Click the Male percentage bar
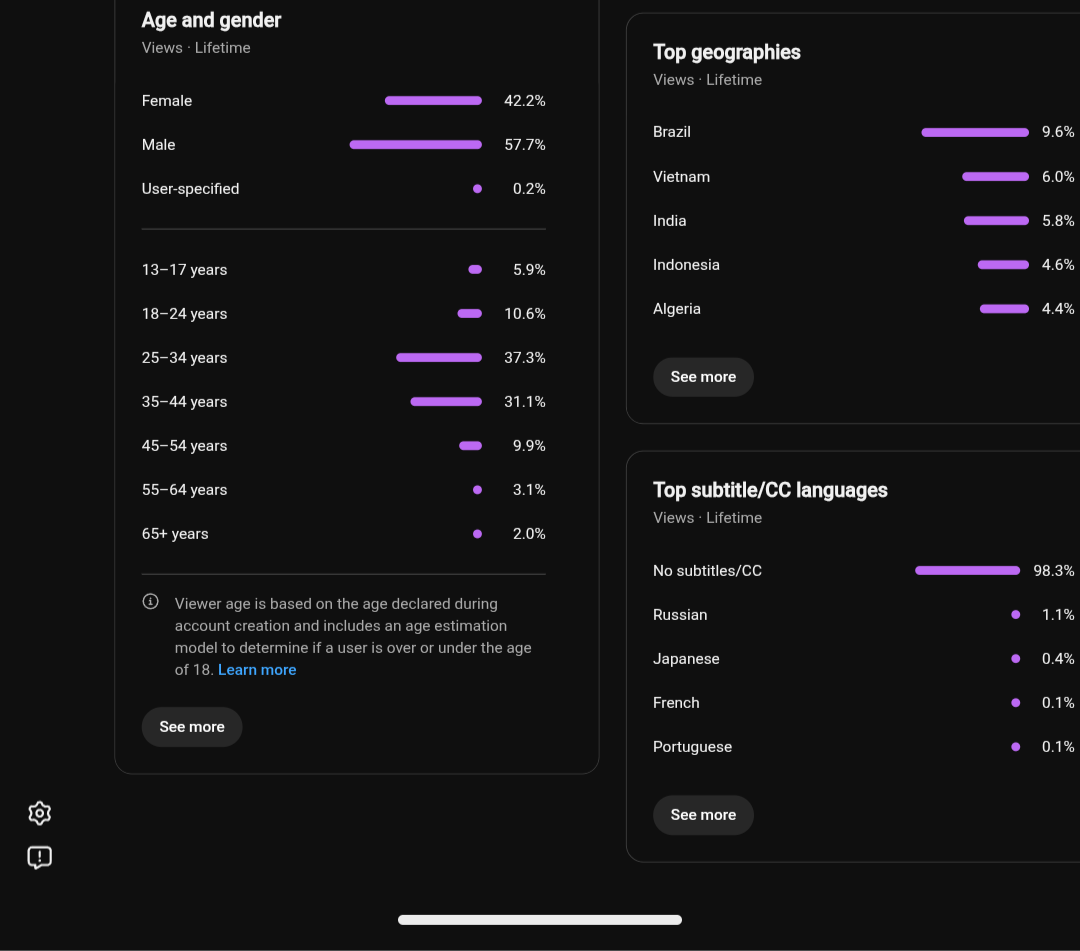The image size is (1080, 951). coord(415,145)
